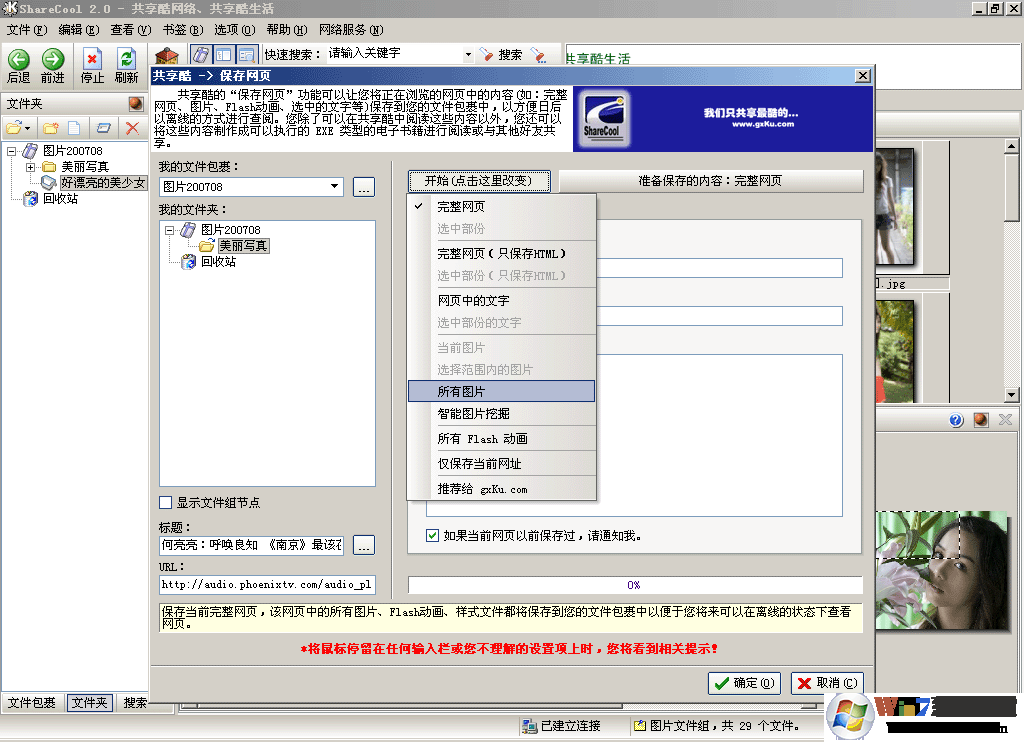The width and height of the screenshot is (1024, 742).
Task: Click the house home icon in toolbar
Action: (167, 55)
